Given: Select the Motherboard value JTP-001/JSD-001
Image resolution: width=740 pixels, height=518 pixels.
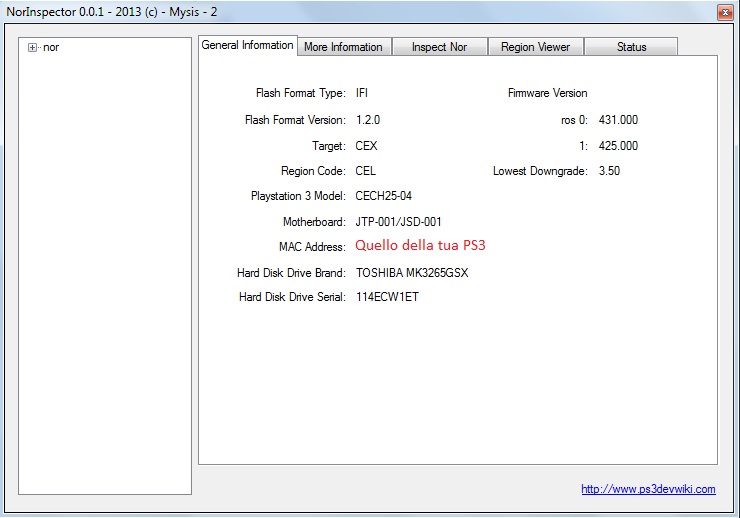Looking at the screenshot, I should (x=399, y=222).
